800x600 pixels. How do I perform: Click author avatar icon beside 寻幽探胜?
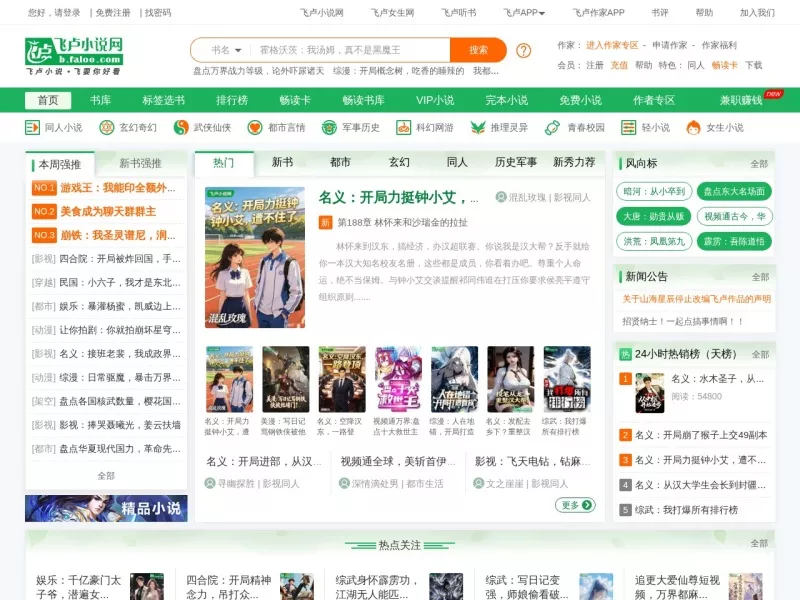[x=210, y=483]
